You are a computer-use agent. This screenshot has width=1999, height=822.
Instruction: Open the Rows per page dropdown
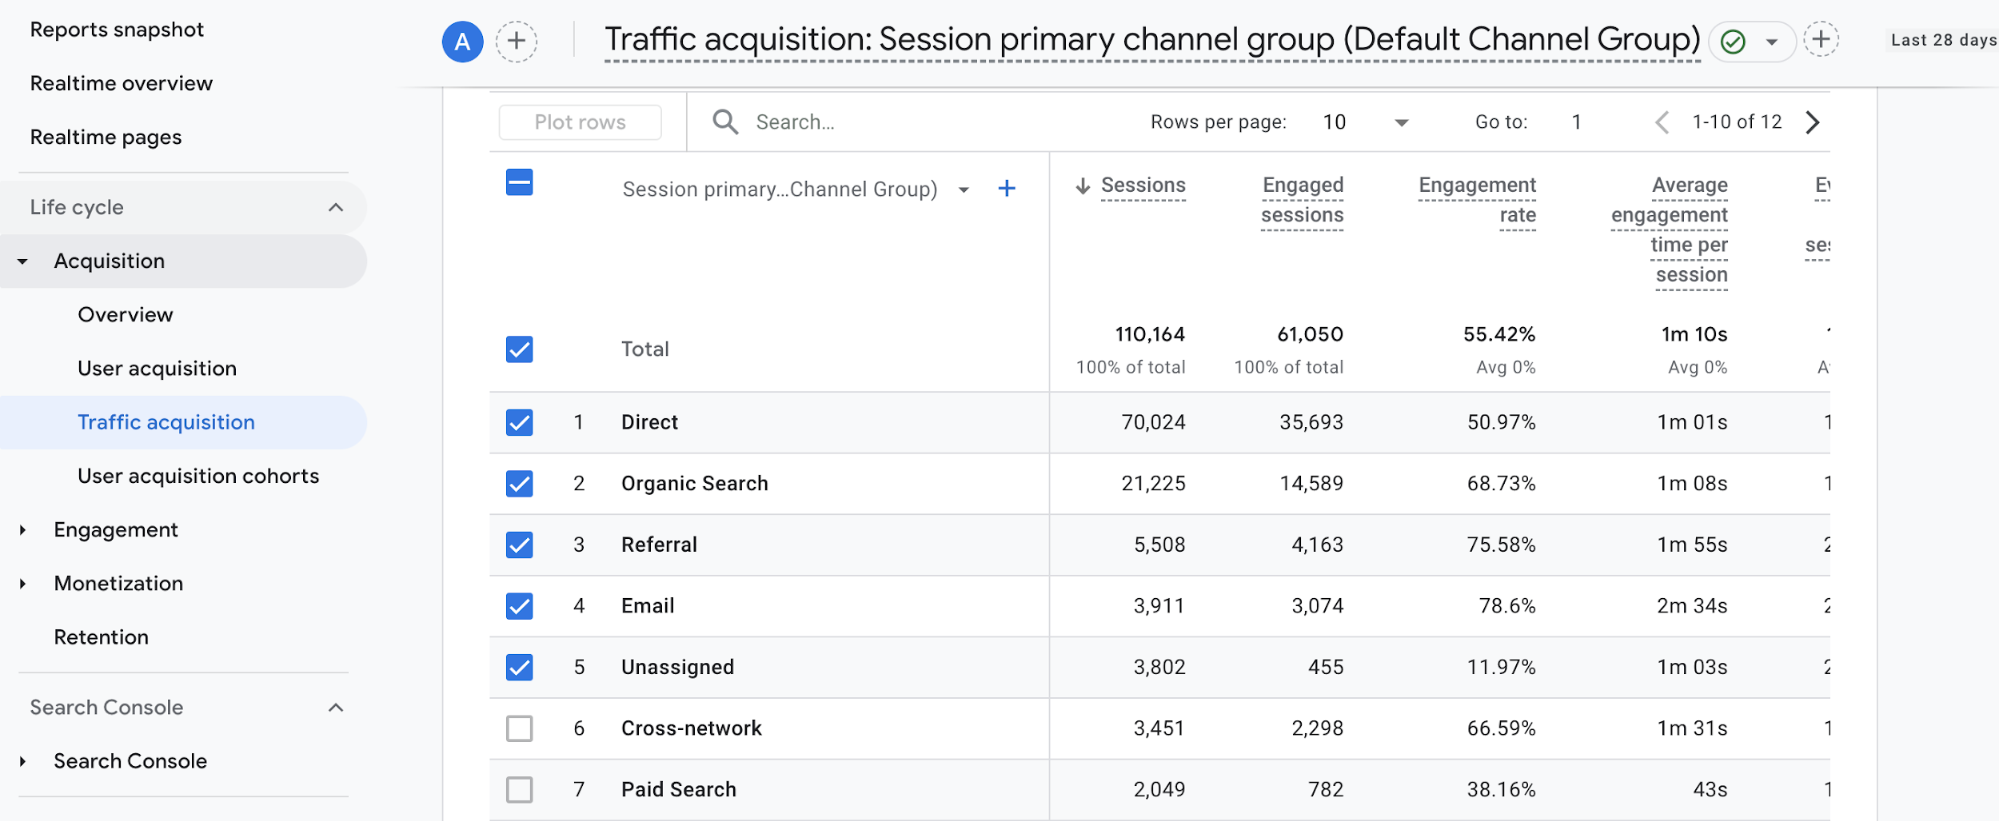pos(1366,122)
